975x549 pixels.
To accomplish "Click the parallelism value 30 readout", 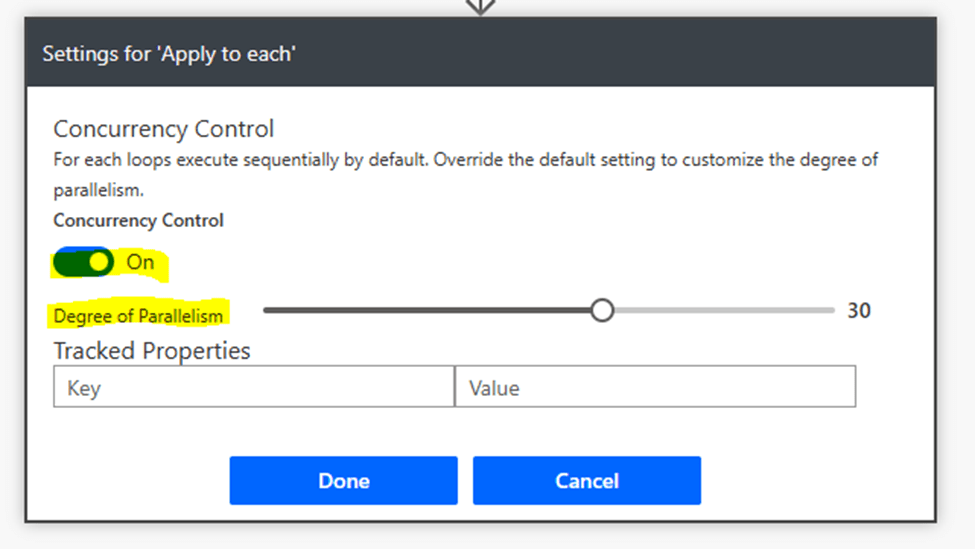I will click(x=859, y=311).
